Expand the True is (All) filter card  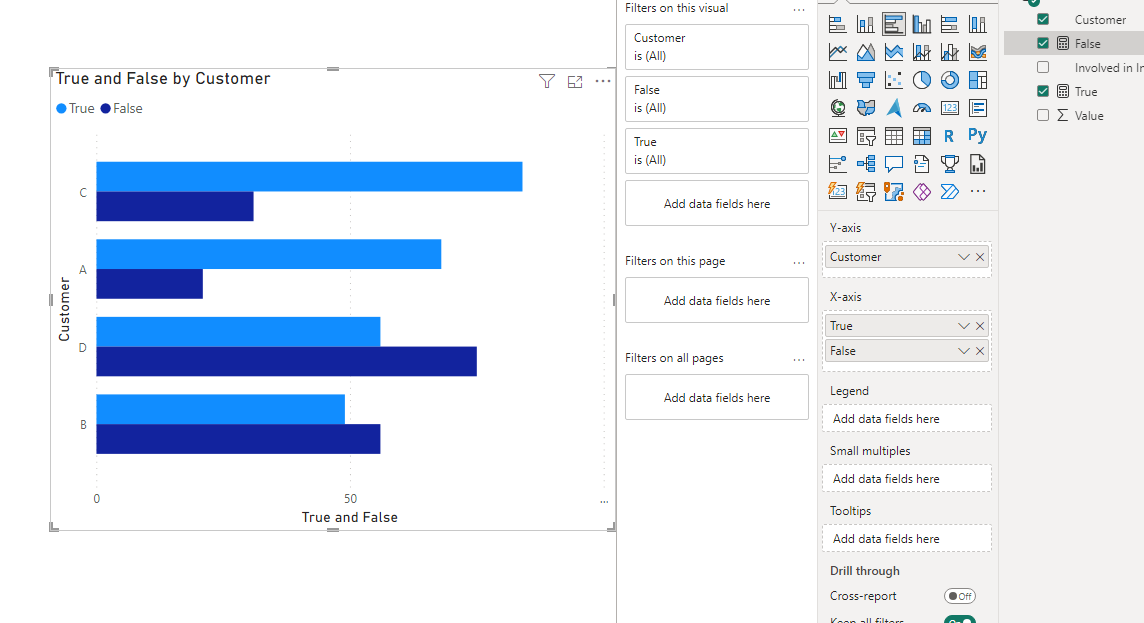[x=716, y=151]
